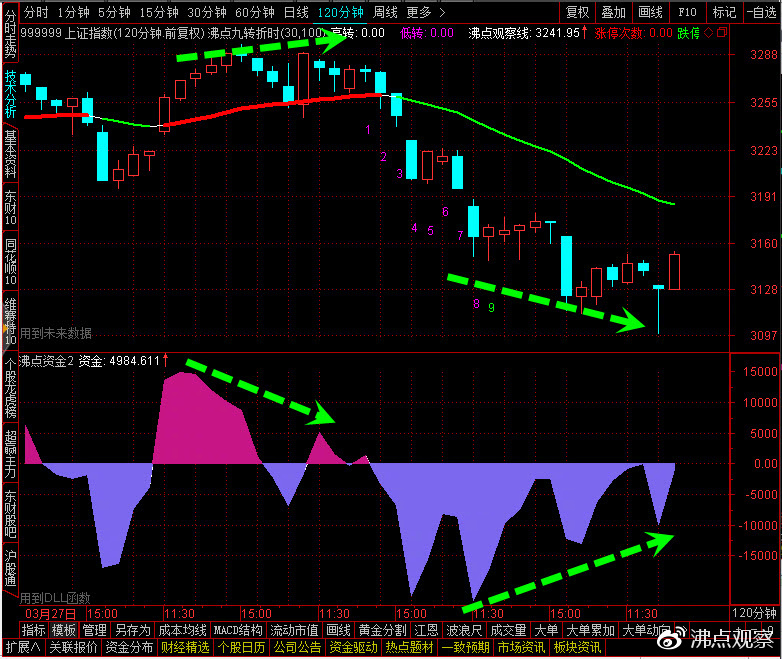The width and height of the screenshot is (782, 659).
Task: Expand the 更多 period list
Action: pos(425,12)
